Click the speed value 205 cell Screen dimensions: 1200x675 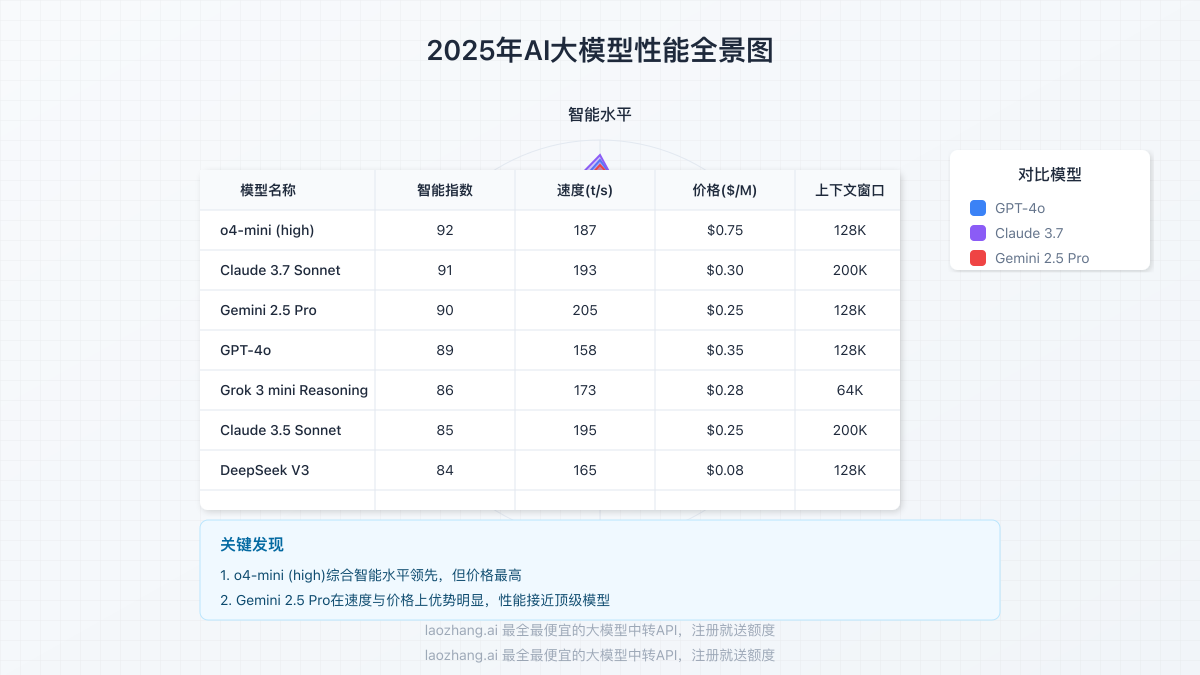585,310
